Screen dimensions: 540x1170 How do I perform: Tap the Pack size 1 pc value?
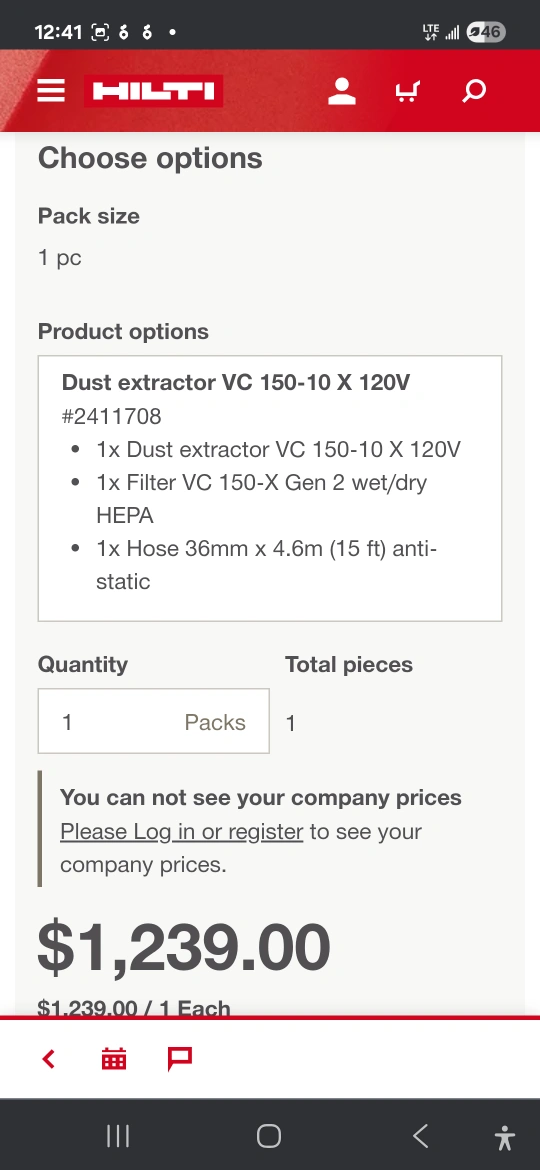(60, 258)
